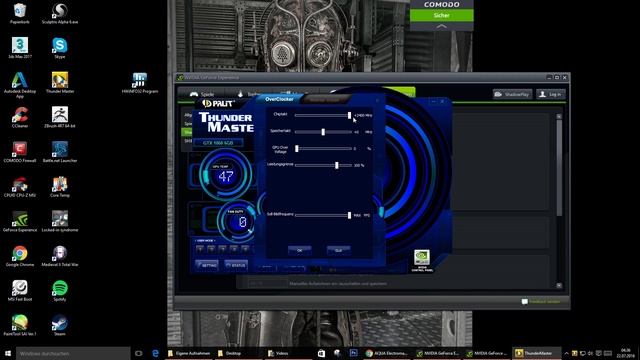Open the CPUID CPU-Z MSI shortcut
Viewport: 640px width, 360px height.
(20, 187)
